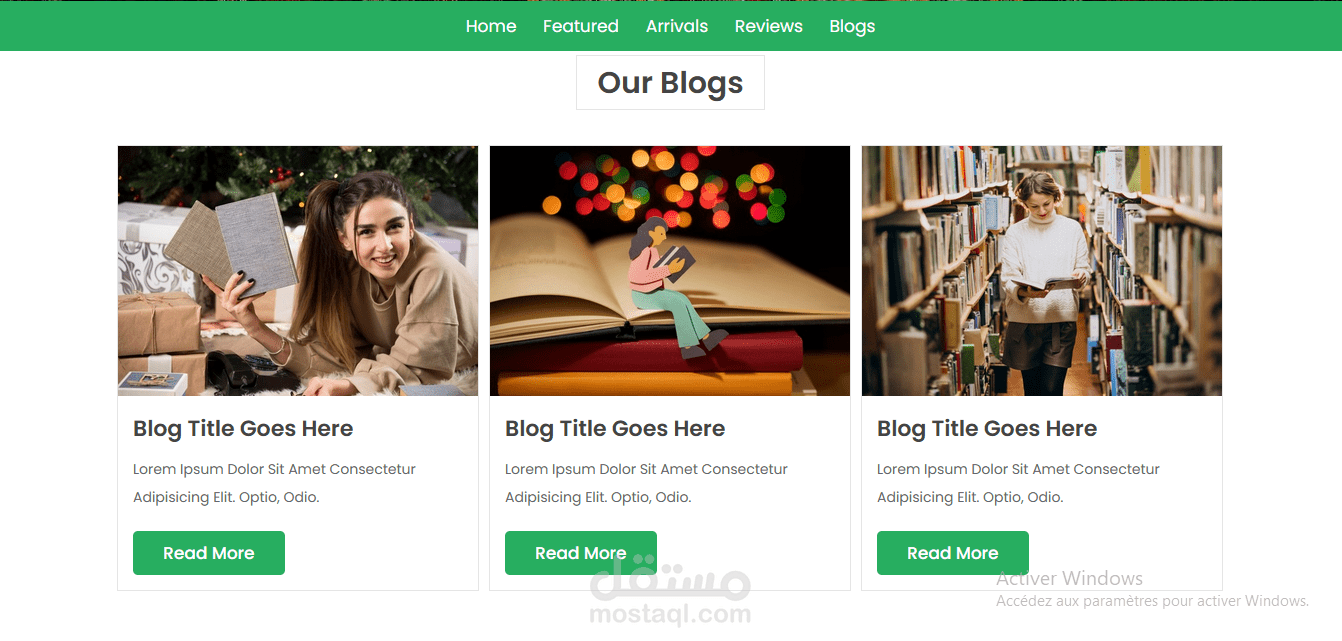1342x641 pixels.
Task: Jump to the Reviews section
Action: (x=769, y=26)
